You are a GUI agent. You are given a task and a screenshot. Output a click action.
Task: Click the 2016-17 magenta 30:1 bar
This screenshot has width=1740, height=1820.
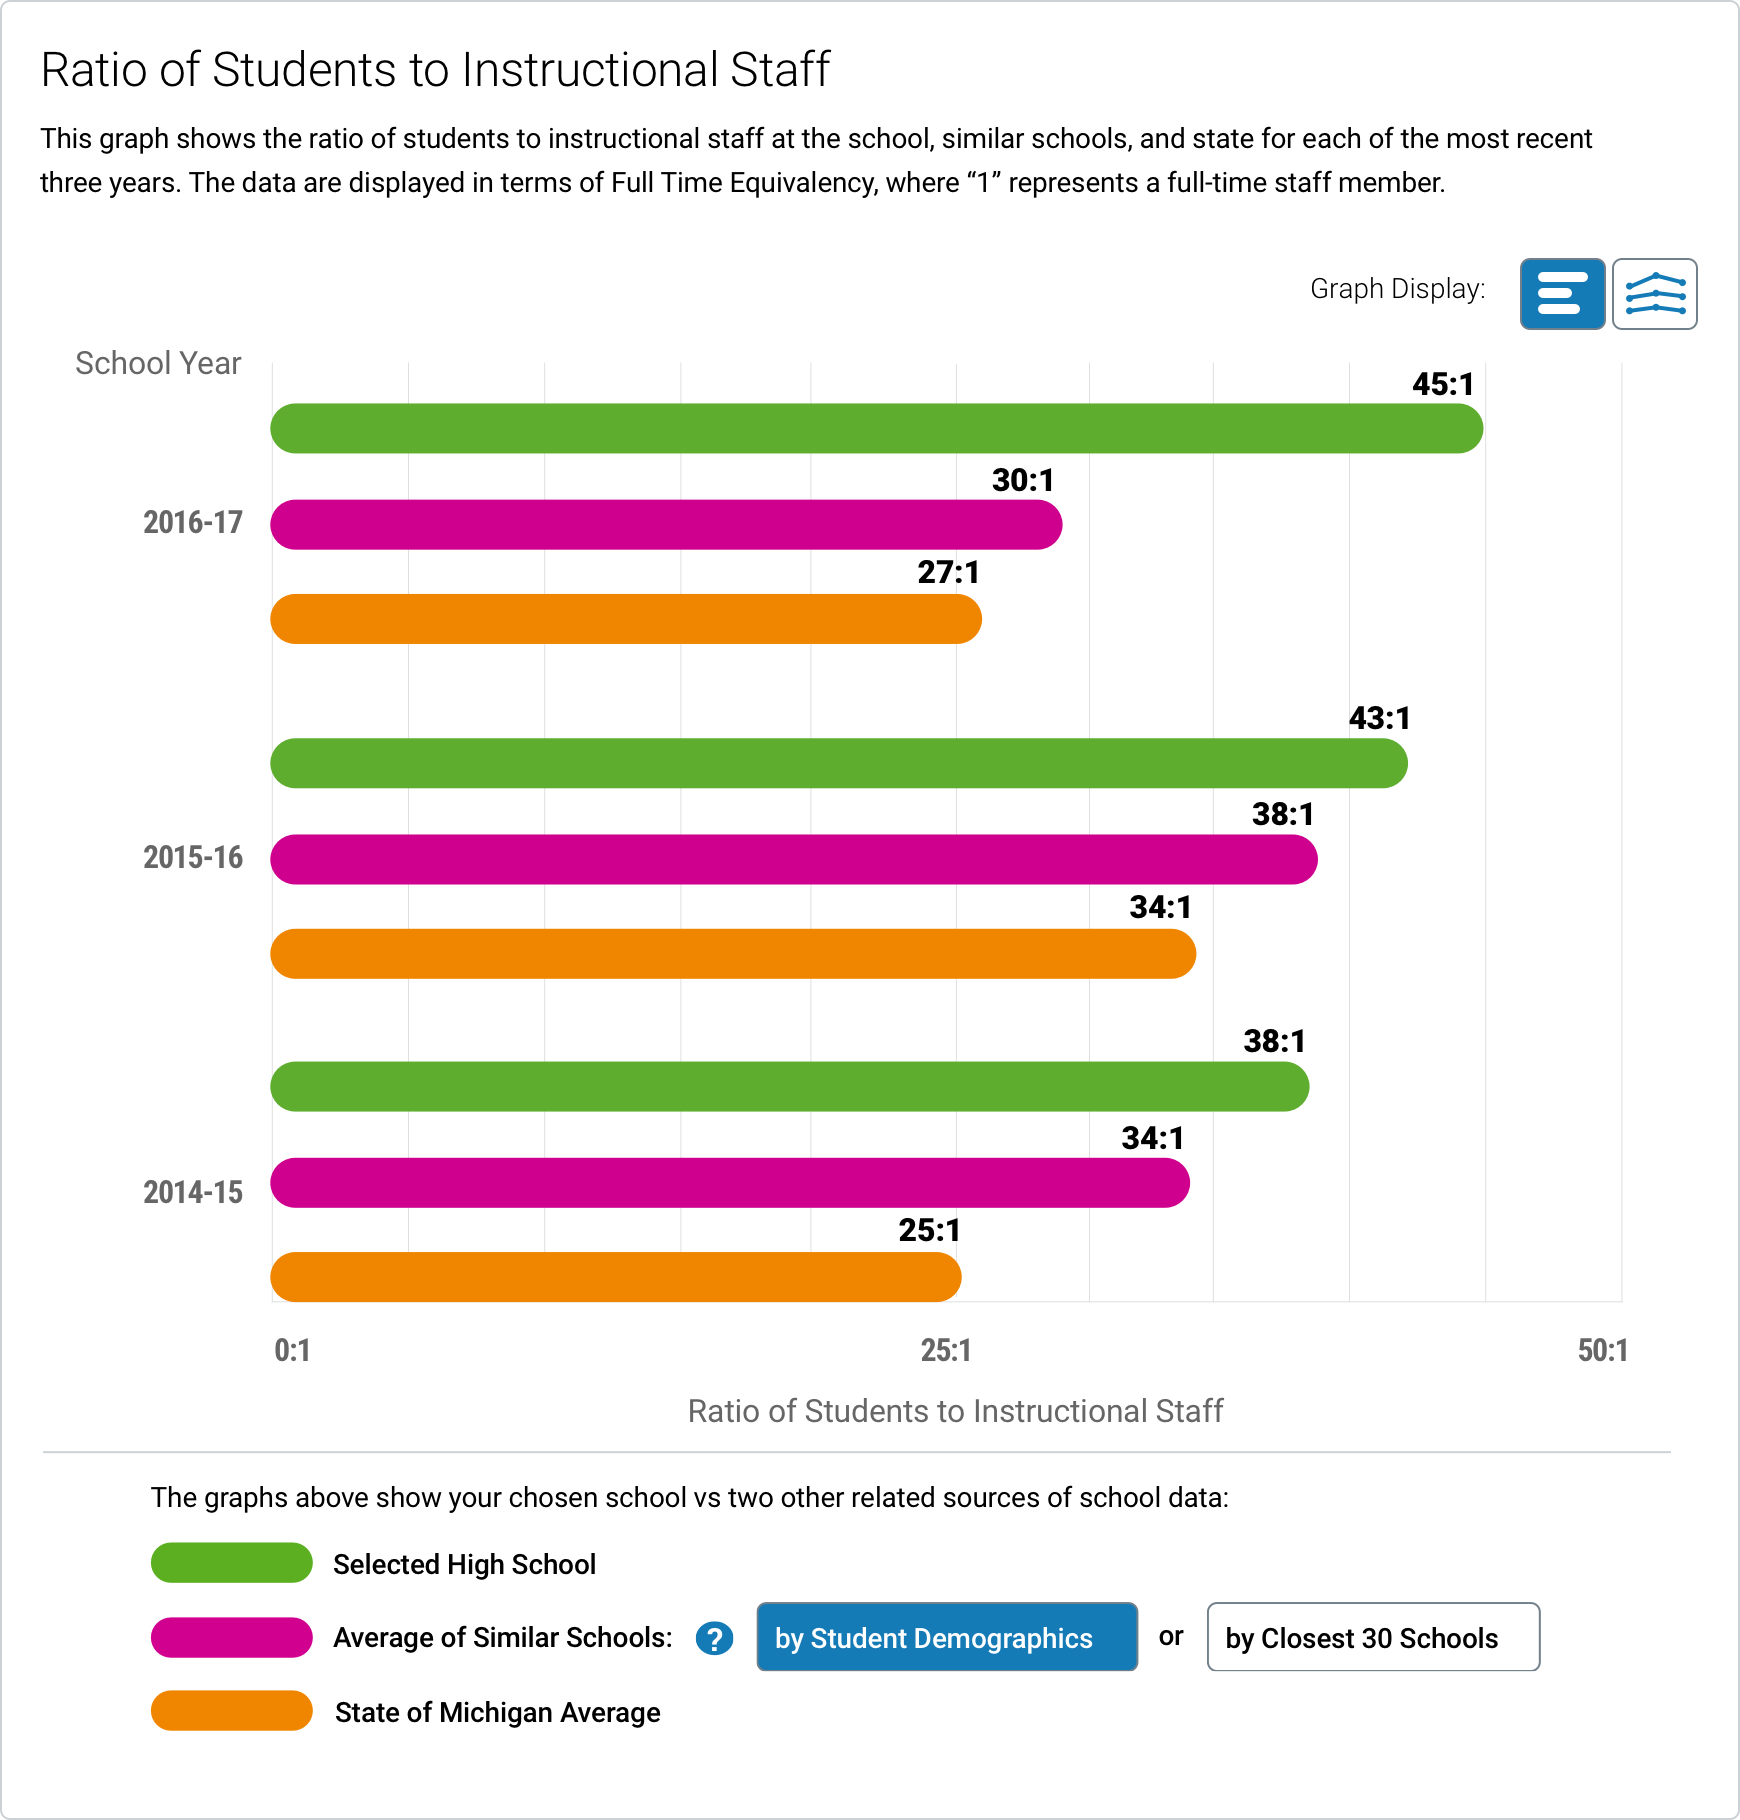666,525
